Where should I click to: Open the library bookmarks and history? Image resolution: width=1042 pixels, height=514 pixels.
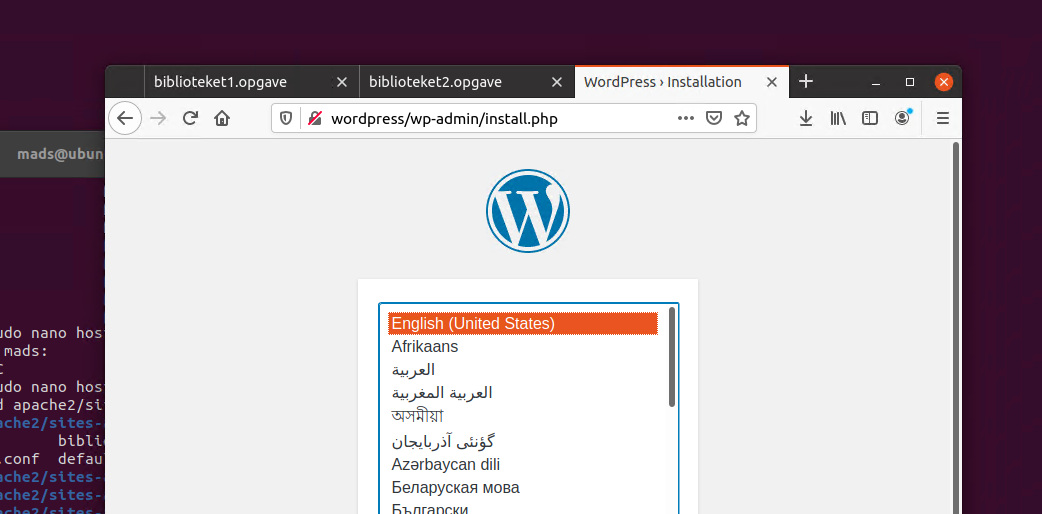[x=838, y=118]
